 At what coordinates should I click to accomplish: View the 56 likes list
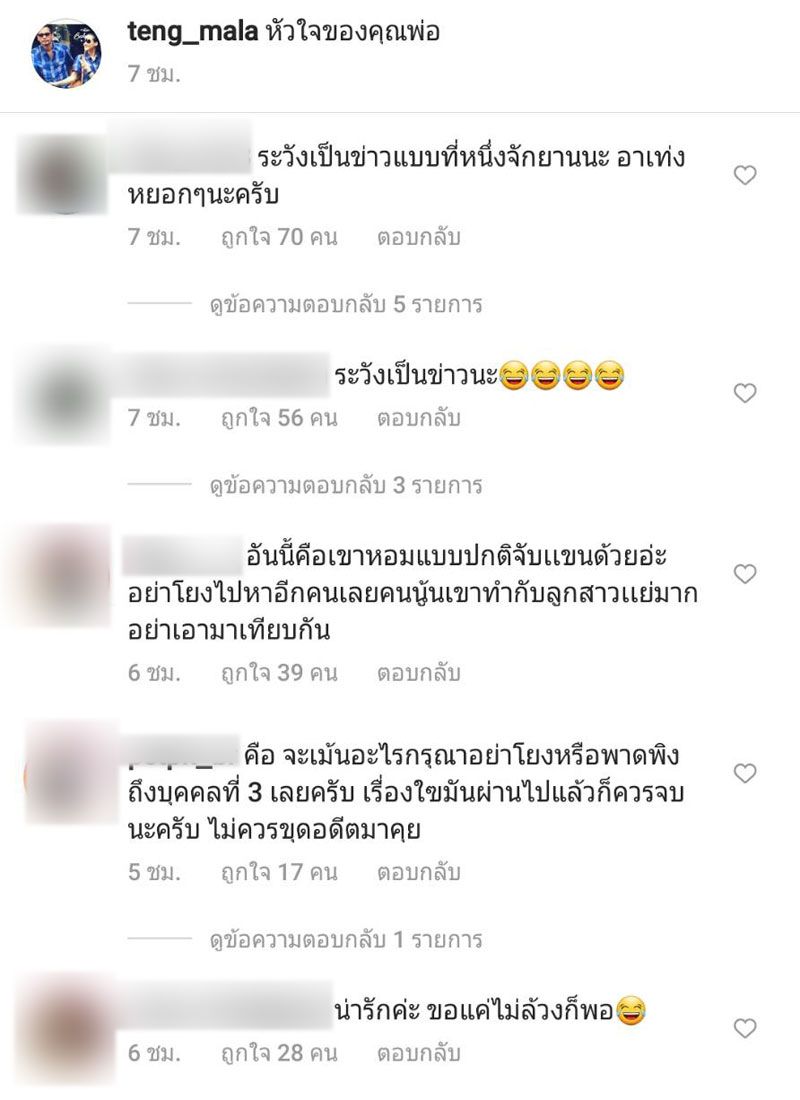[279, 418]
